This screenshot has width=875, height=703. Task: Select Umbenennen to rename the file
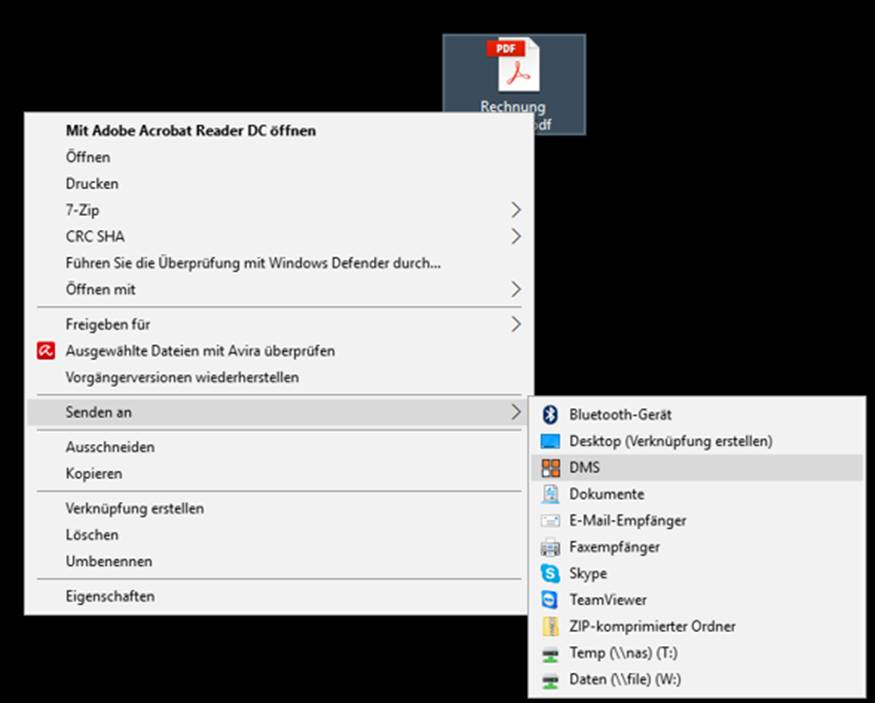click(279, 561)
